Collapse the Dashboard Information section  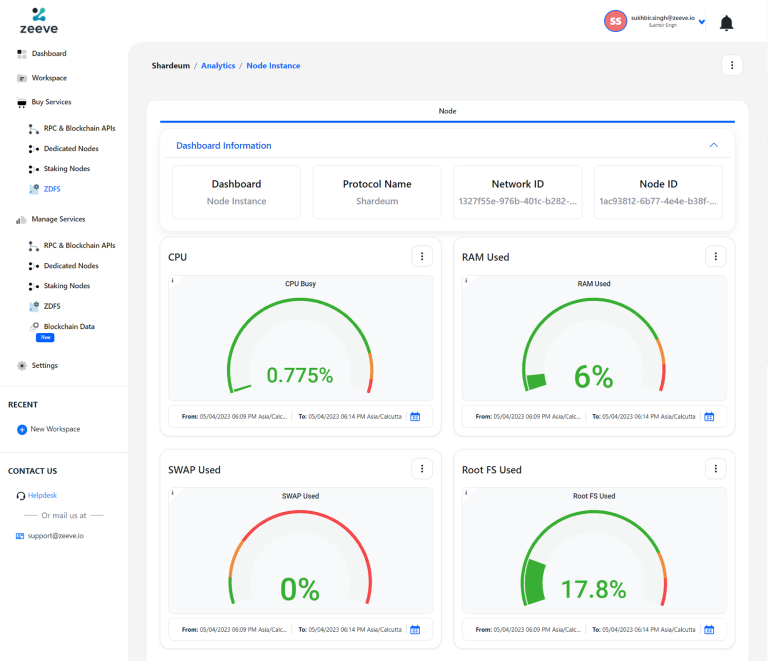(713, 145)
